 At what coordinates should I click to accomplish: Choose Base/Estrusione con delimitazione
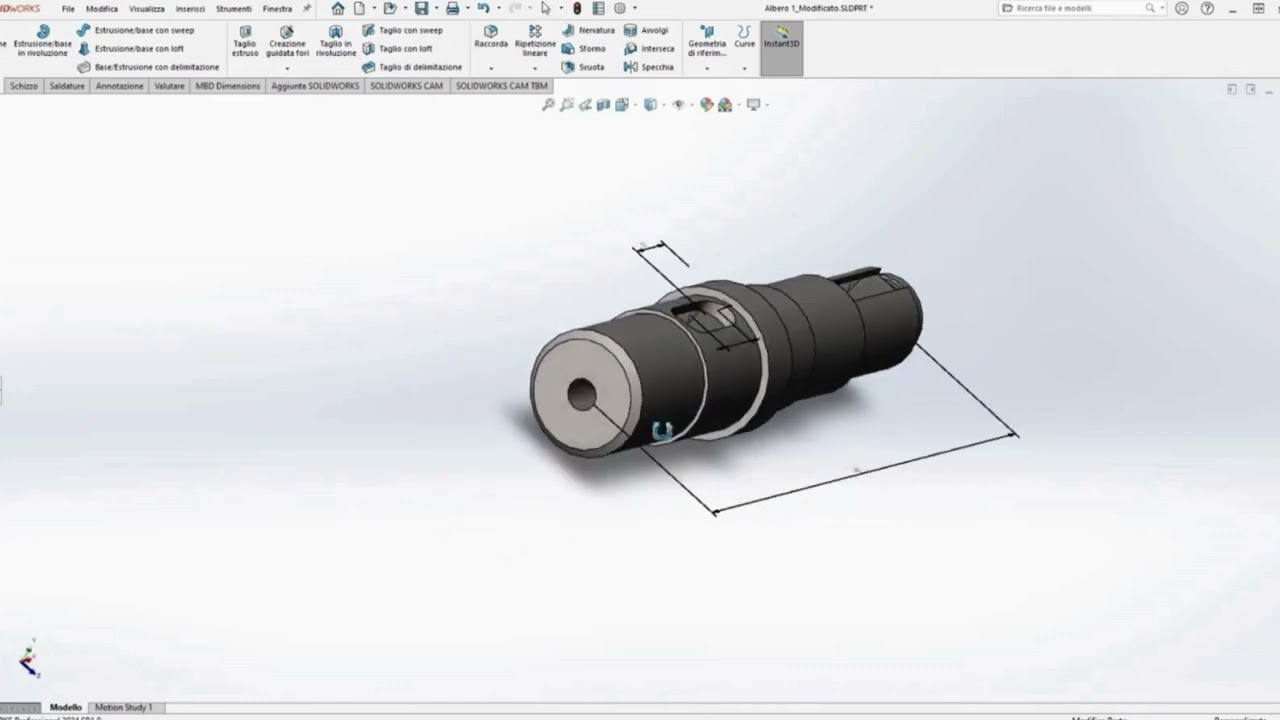pos(148,67)
